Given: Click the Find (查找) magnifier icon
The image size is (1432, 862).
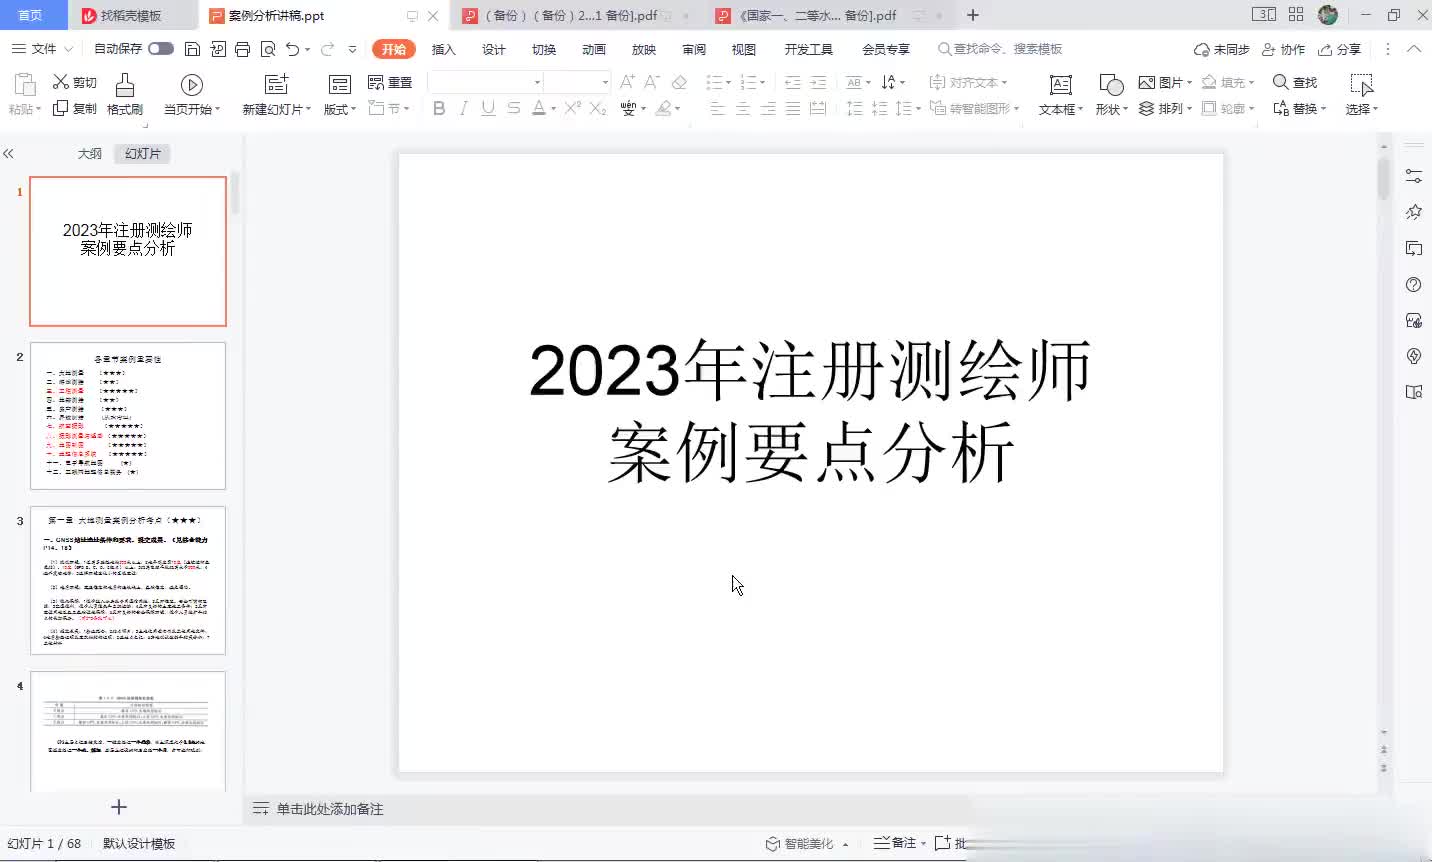Looking at the screenshot, I should [1280, 82].
